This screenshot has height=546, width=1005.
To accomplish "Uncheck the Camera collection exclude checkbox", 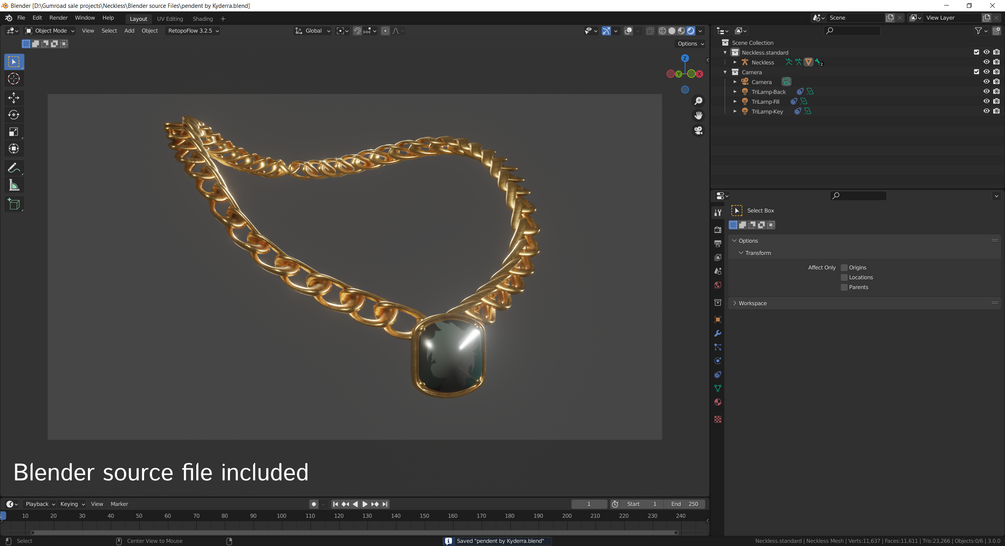I will (976, 72).
